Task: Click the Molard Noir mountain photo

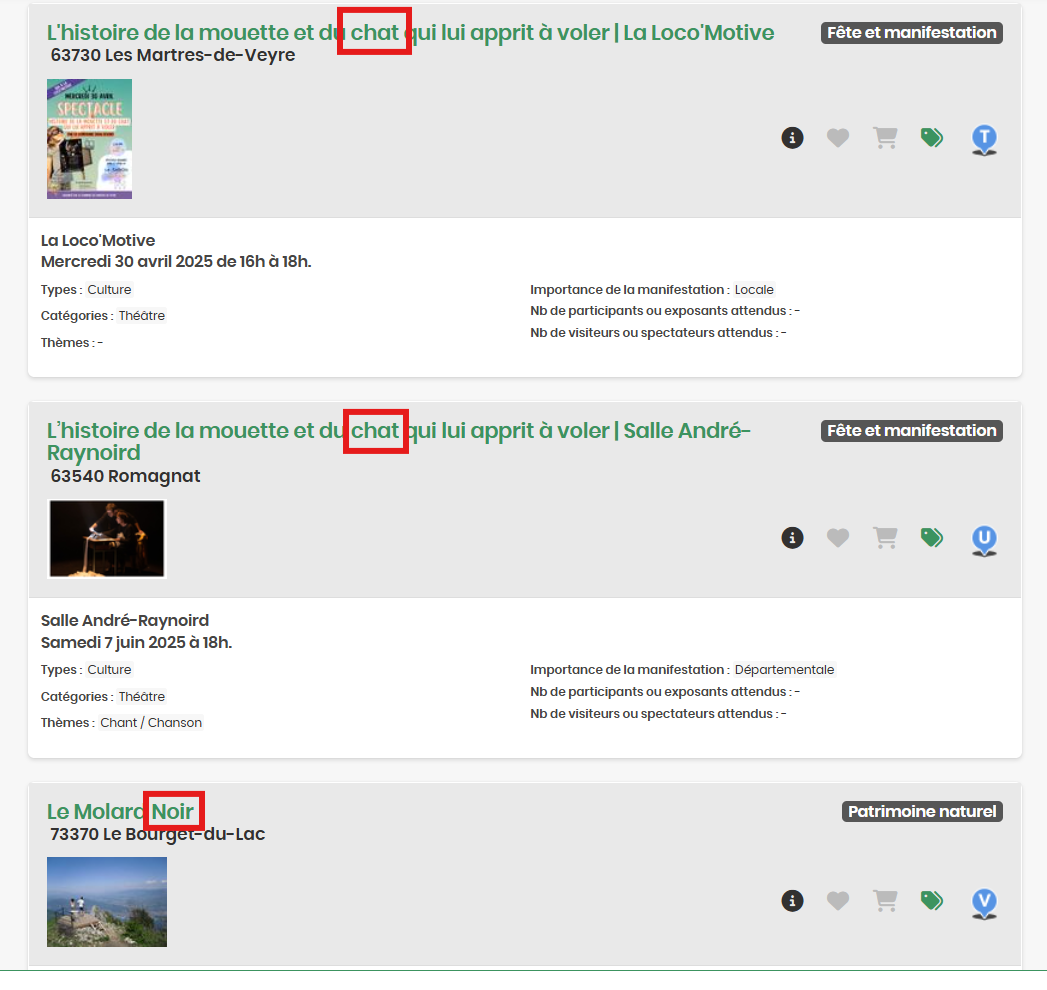Action: (107, 902)
